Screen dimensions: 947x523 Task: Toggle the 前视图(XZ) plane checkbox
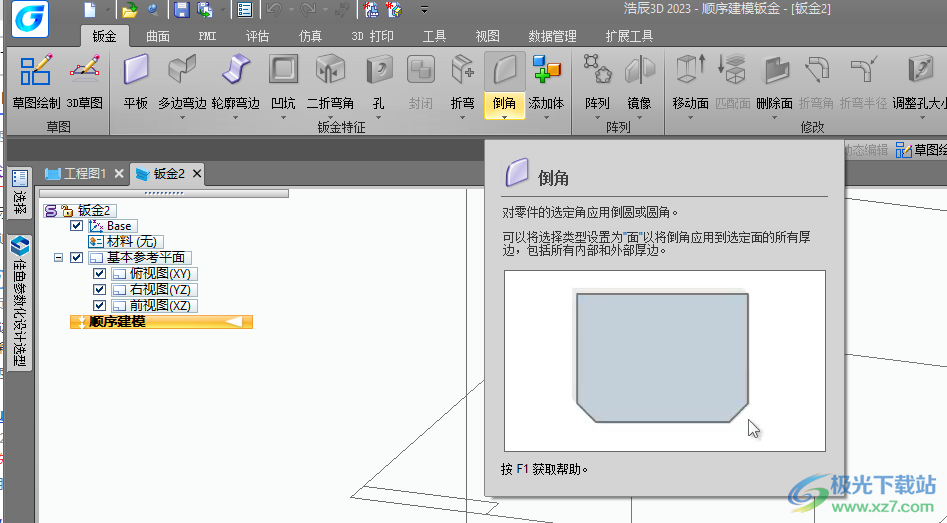click(x=100, y=306)
